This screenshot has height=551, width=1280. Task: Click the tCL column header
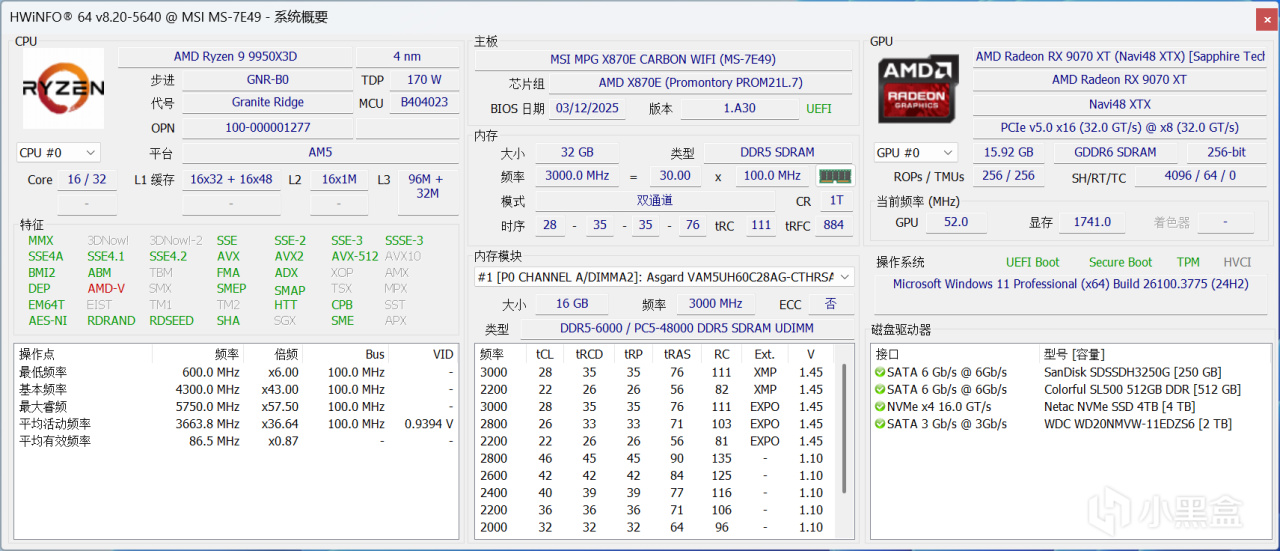coord(544,354)
